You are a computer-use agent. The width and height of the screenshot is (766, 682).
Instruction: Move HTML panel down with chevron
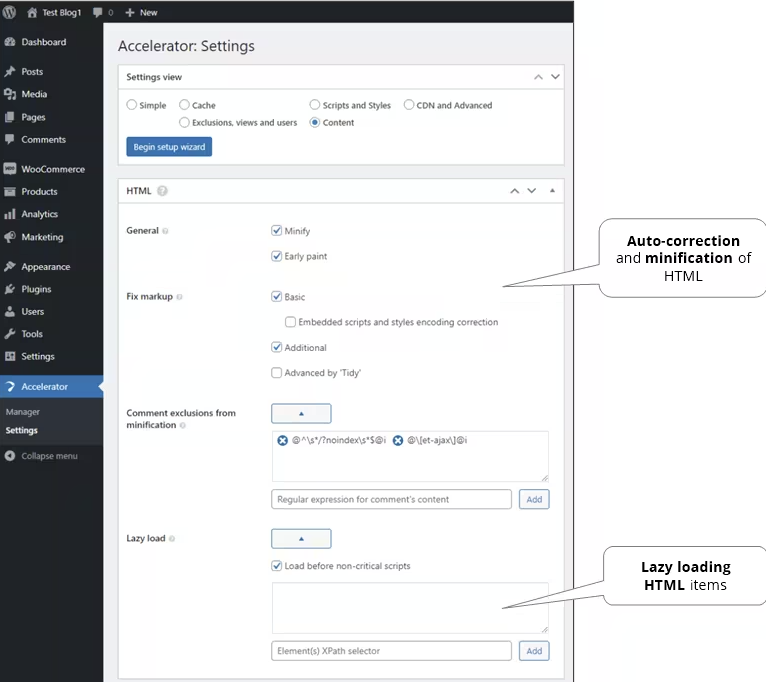point(532,191)
